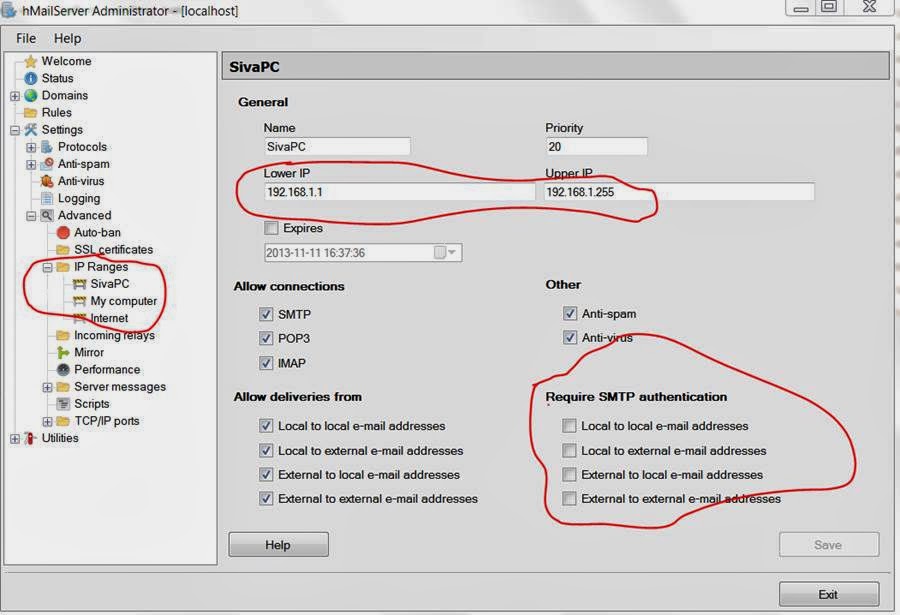The height and width of the screenshot is (615, 900).
Task: Click the Incoming relays folder icon
Action: tap(63, 335)
